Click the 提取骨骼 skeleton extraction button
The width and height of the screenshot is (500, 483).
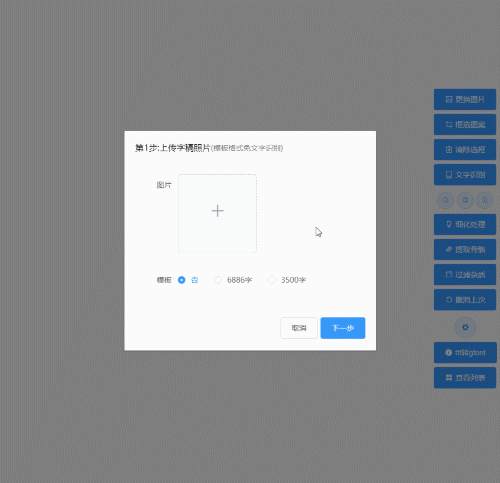pos(465,249)
